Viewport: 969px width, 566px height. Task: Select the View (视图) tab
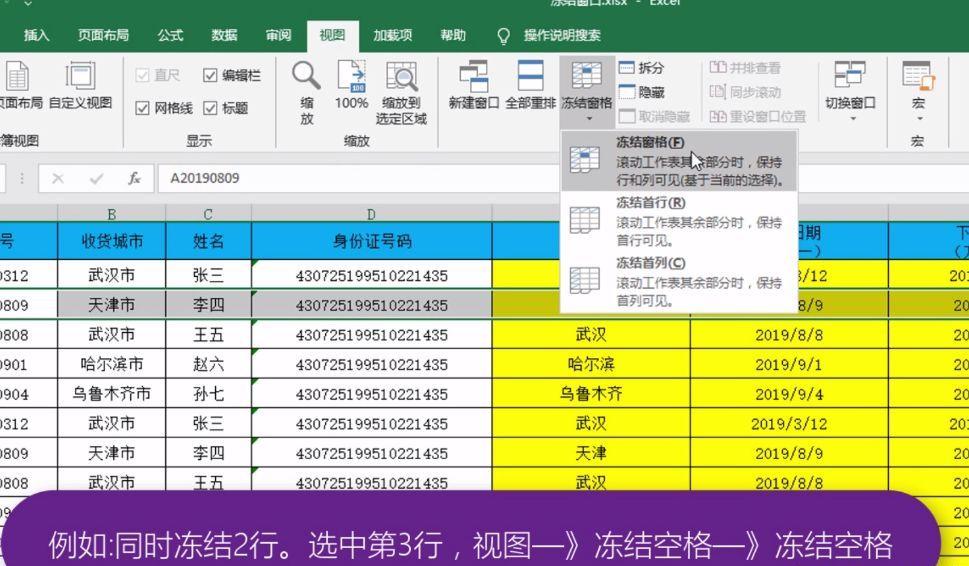[x=332, y=35]
